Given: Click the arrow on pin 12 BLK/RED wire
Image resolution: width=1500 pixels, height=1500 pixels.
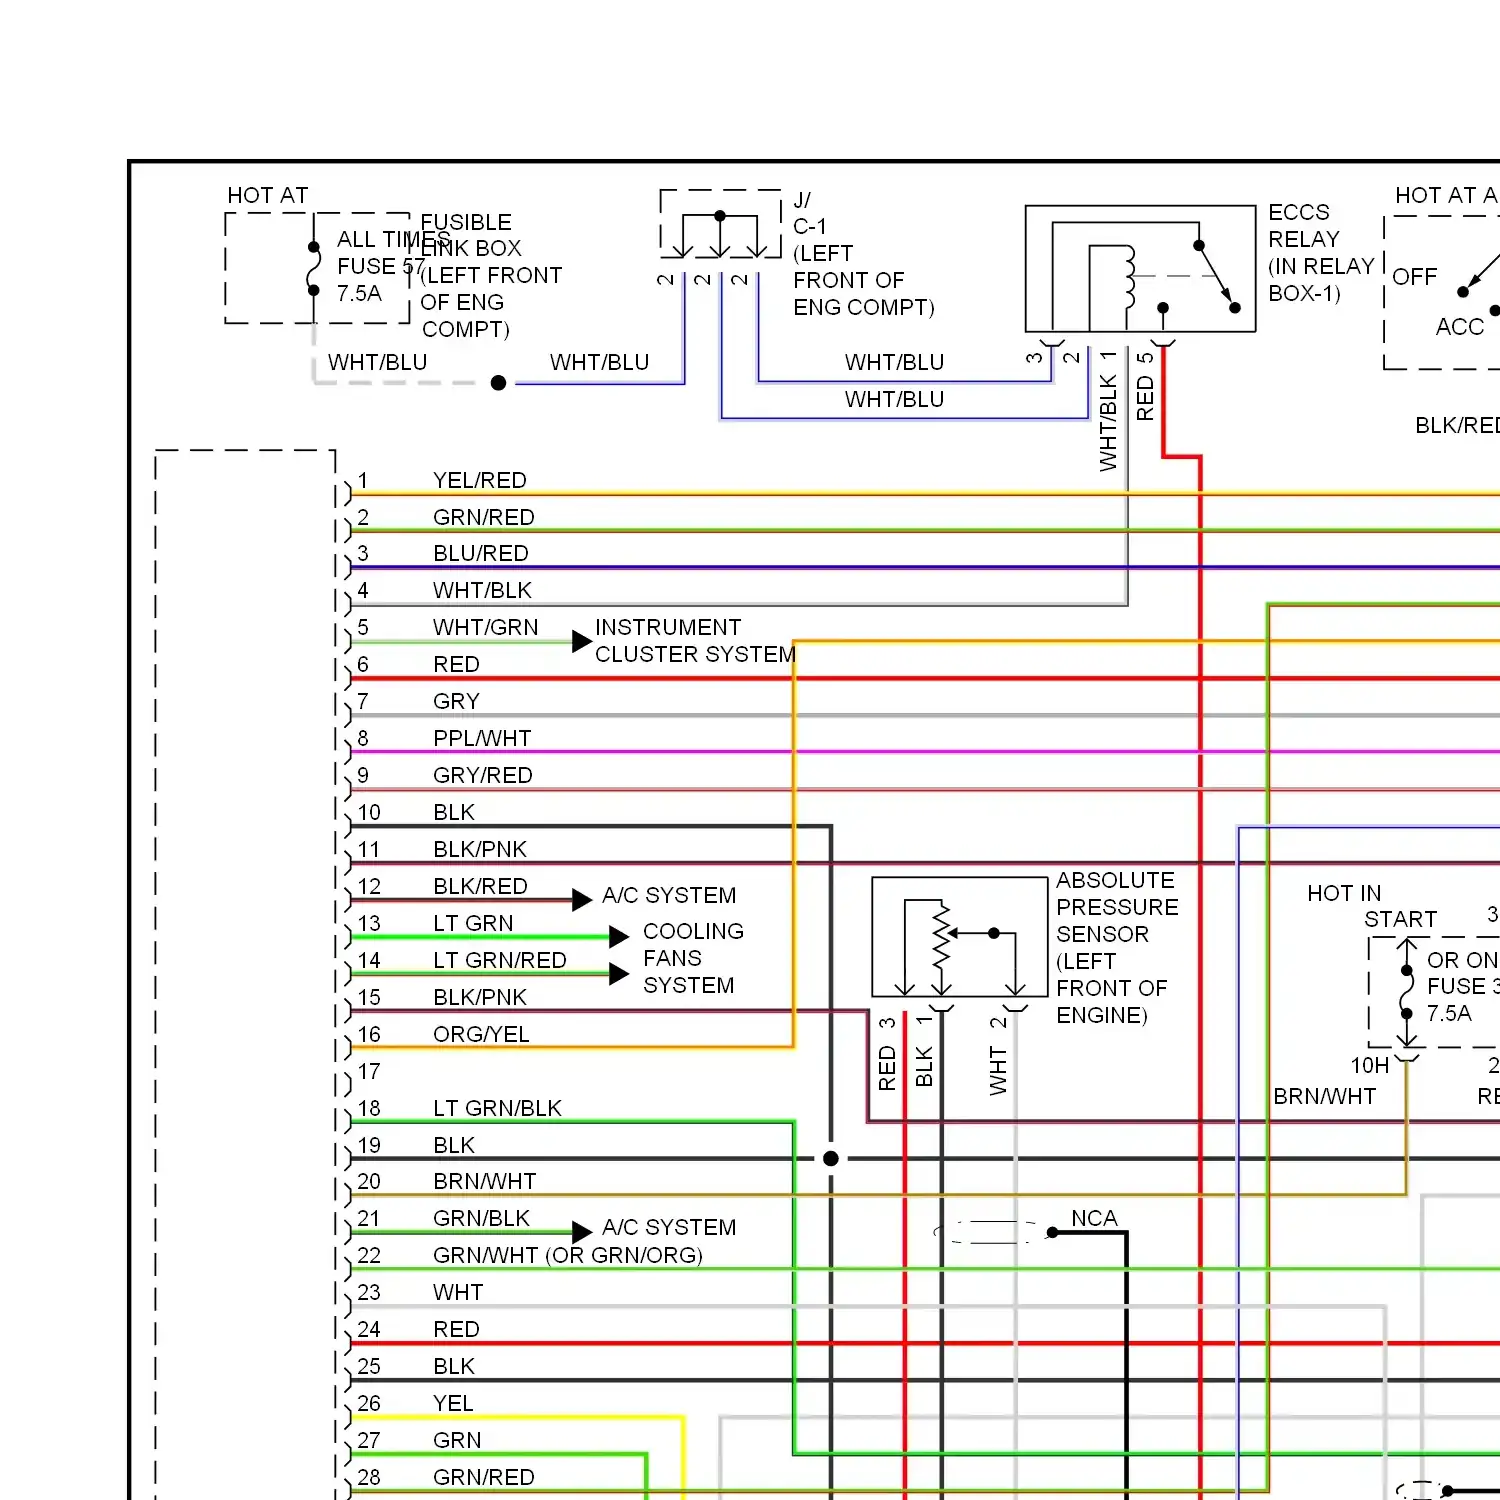Looking at the screenshot, I should click(582, 900).
